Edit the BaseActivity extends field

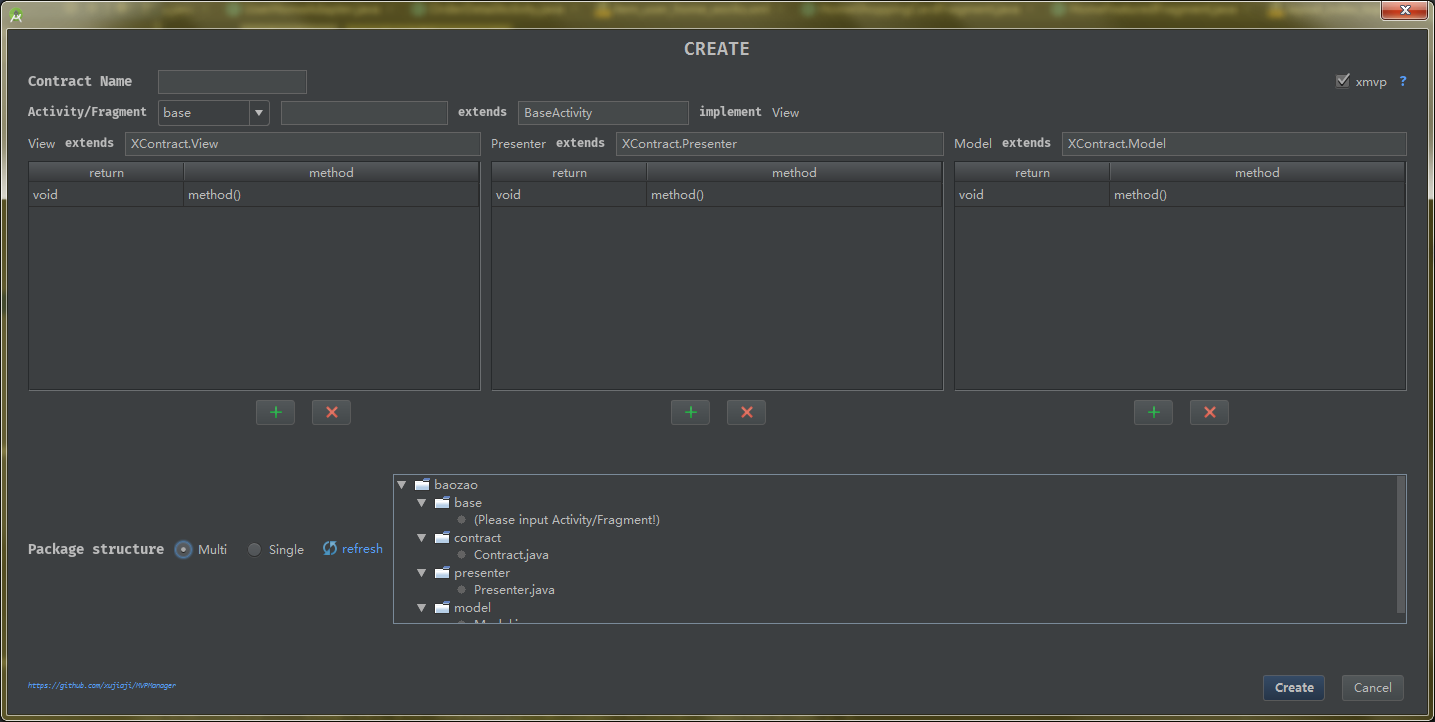tap(603, 113)
